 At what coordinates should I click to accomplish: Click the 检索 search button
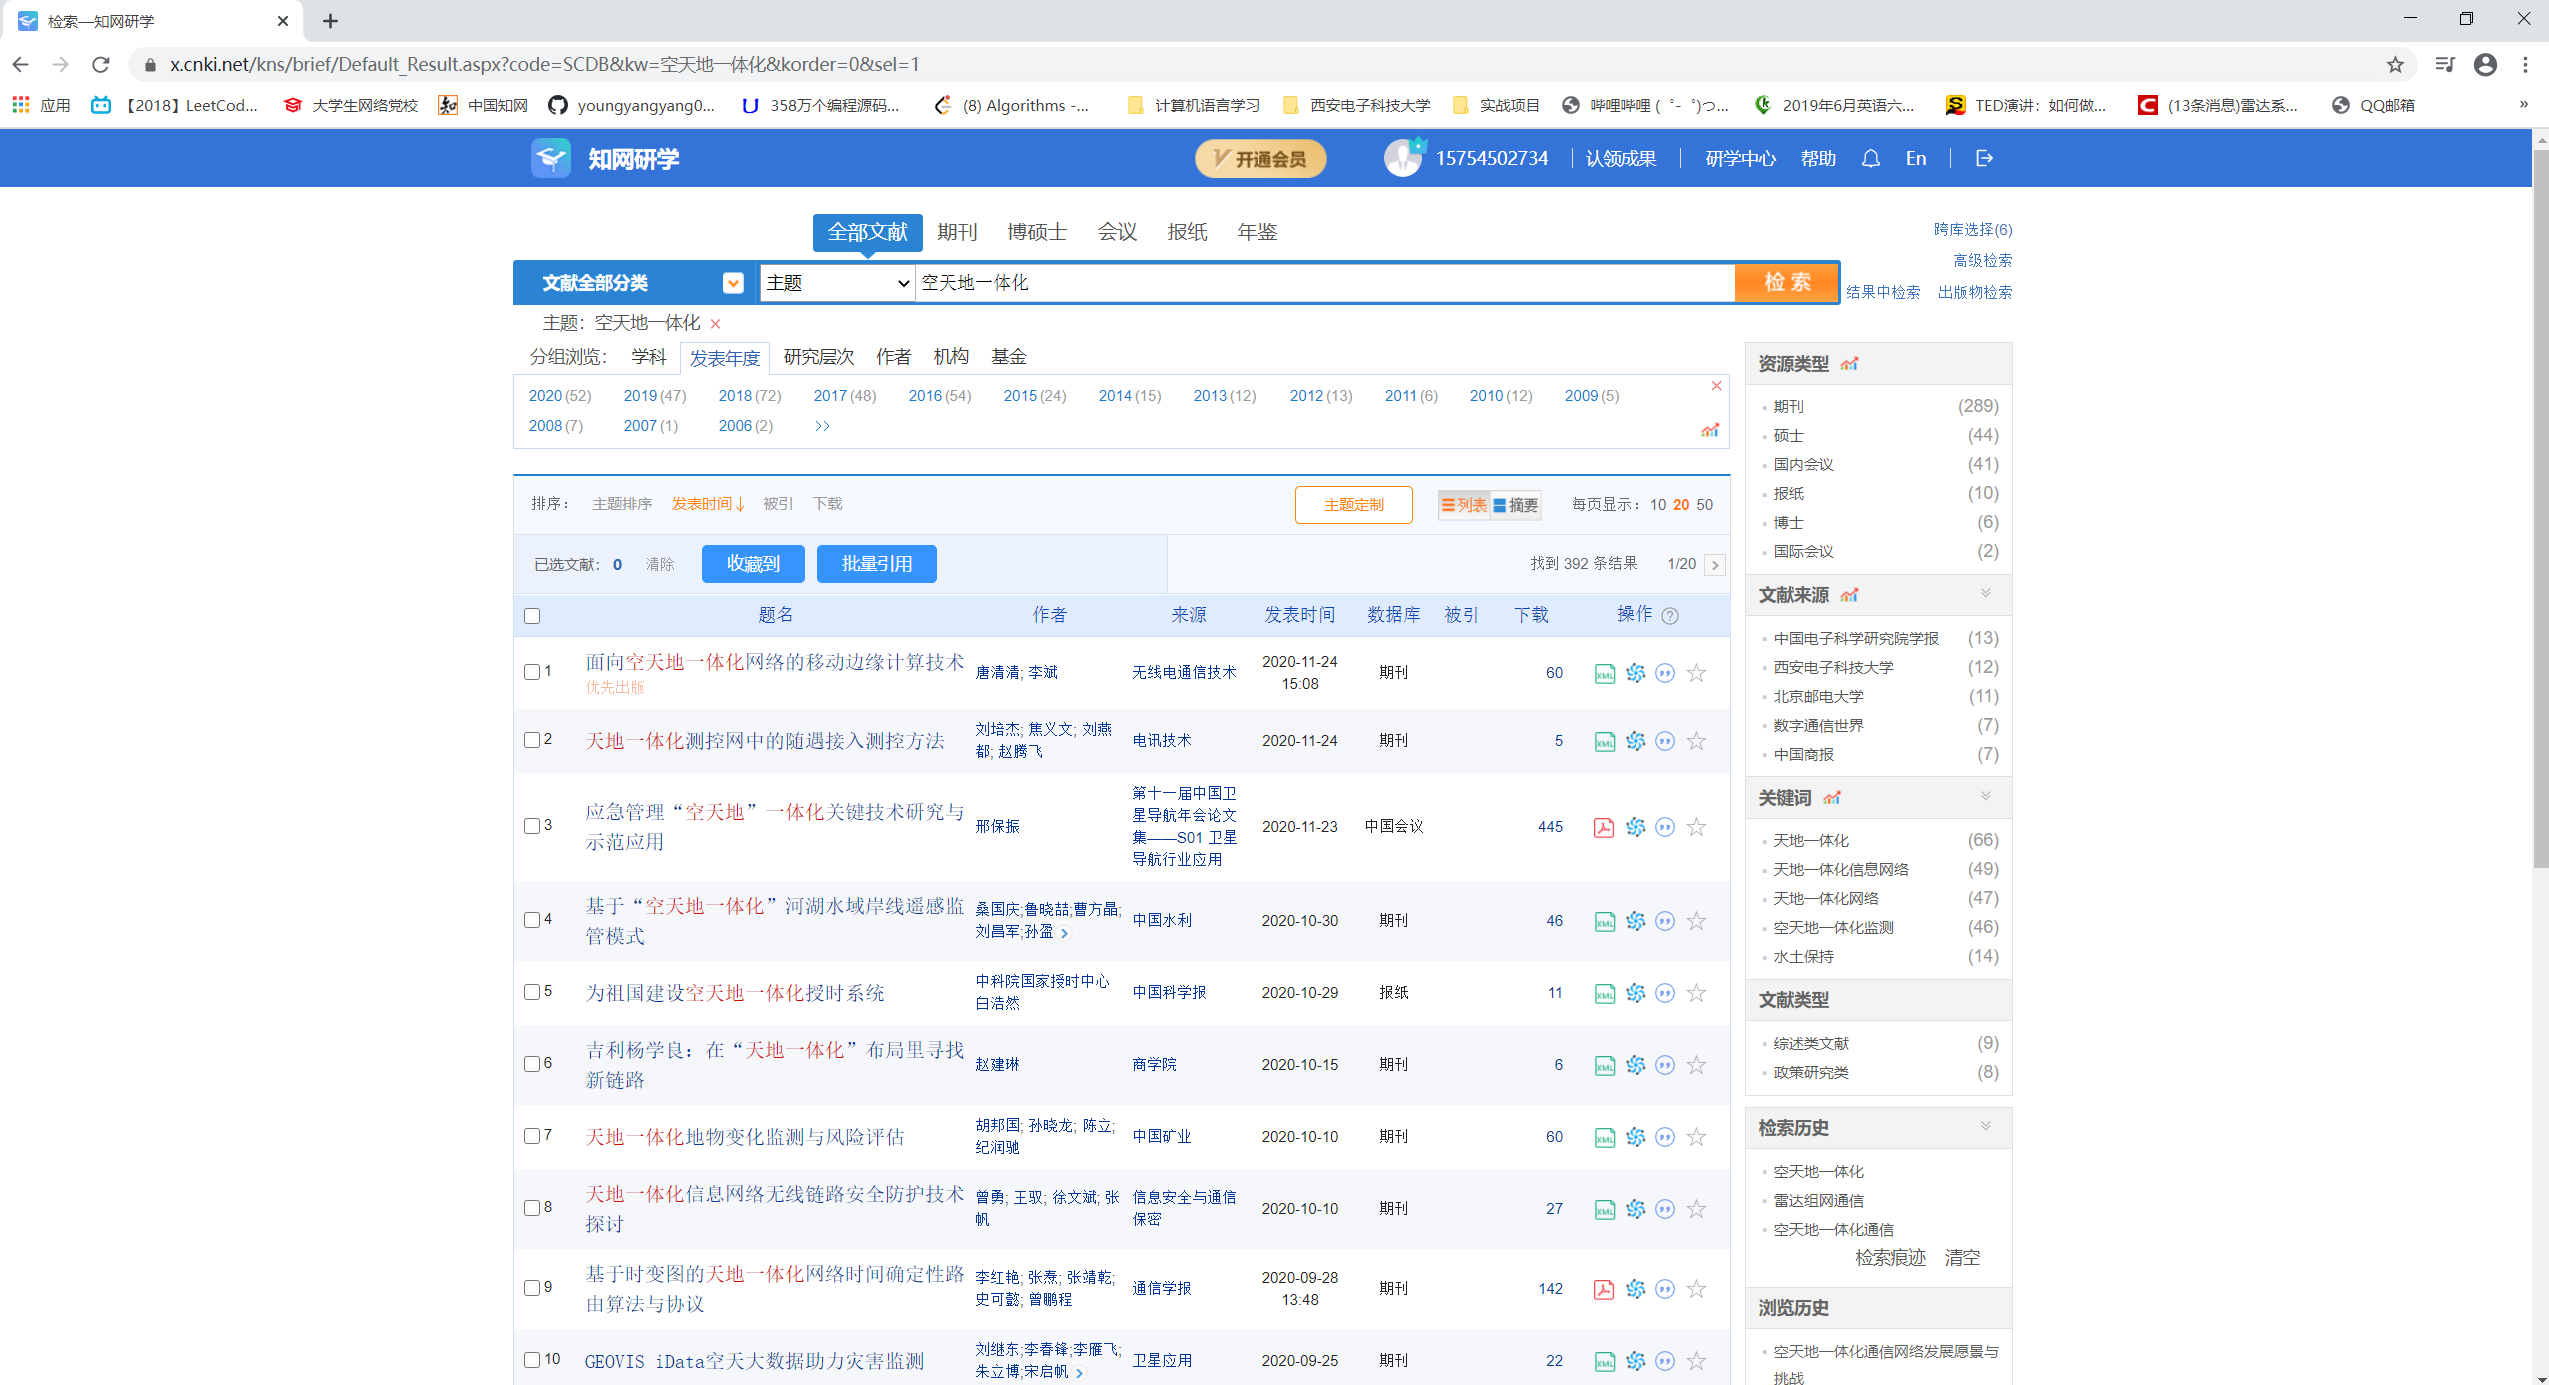1786,282
